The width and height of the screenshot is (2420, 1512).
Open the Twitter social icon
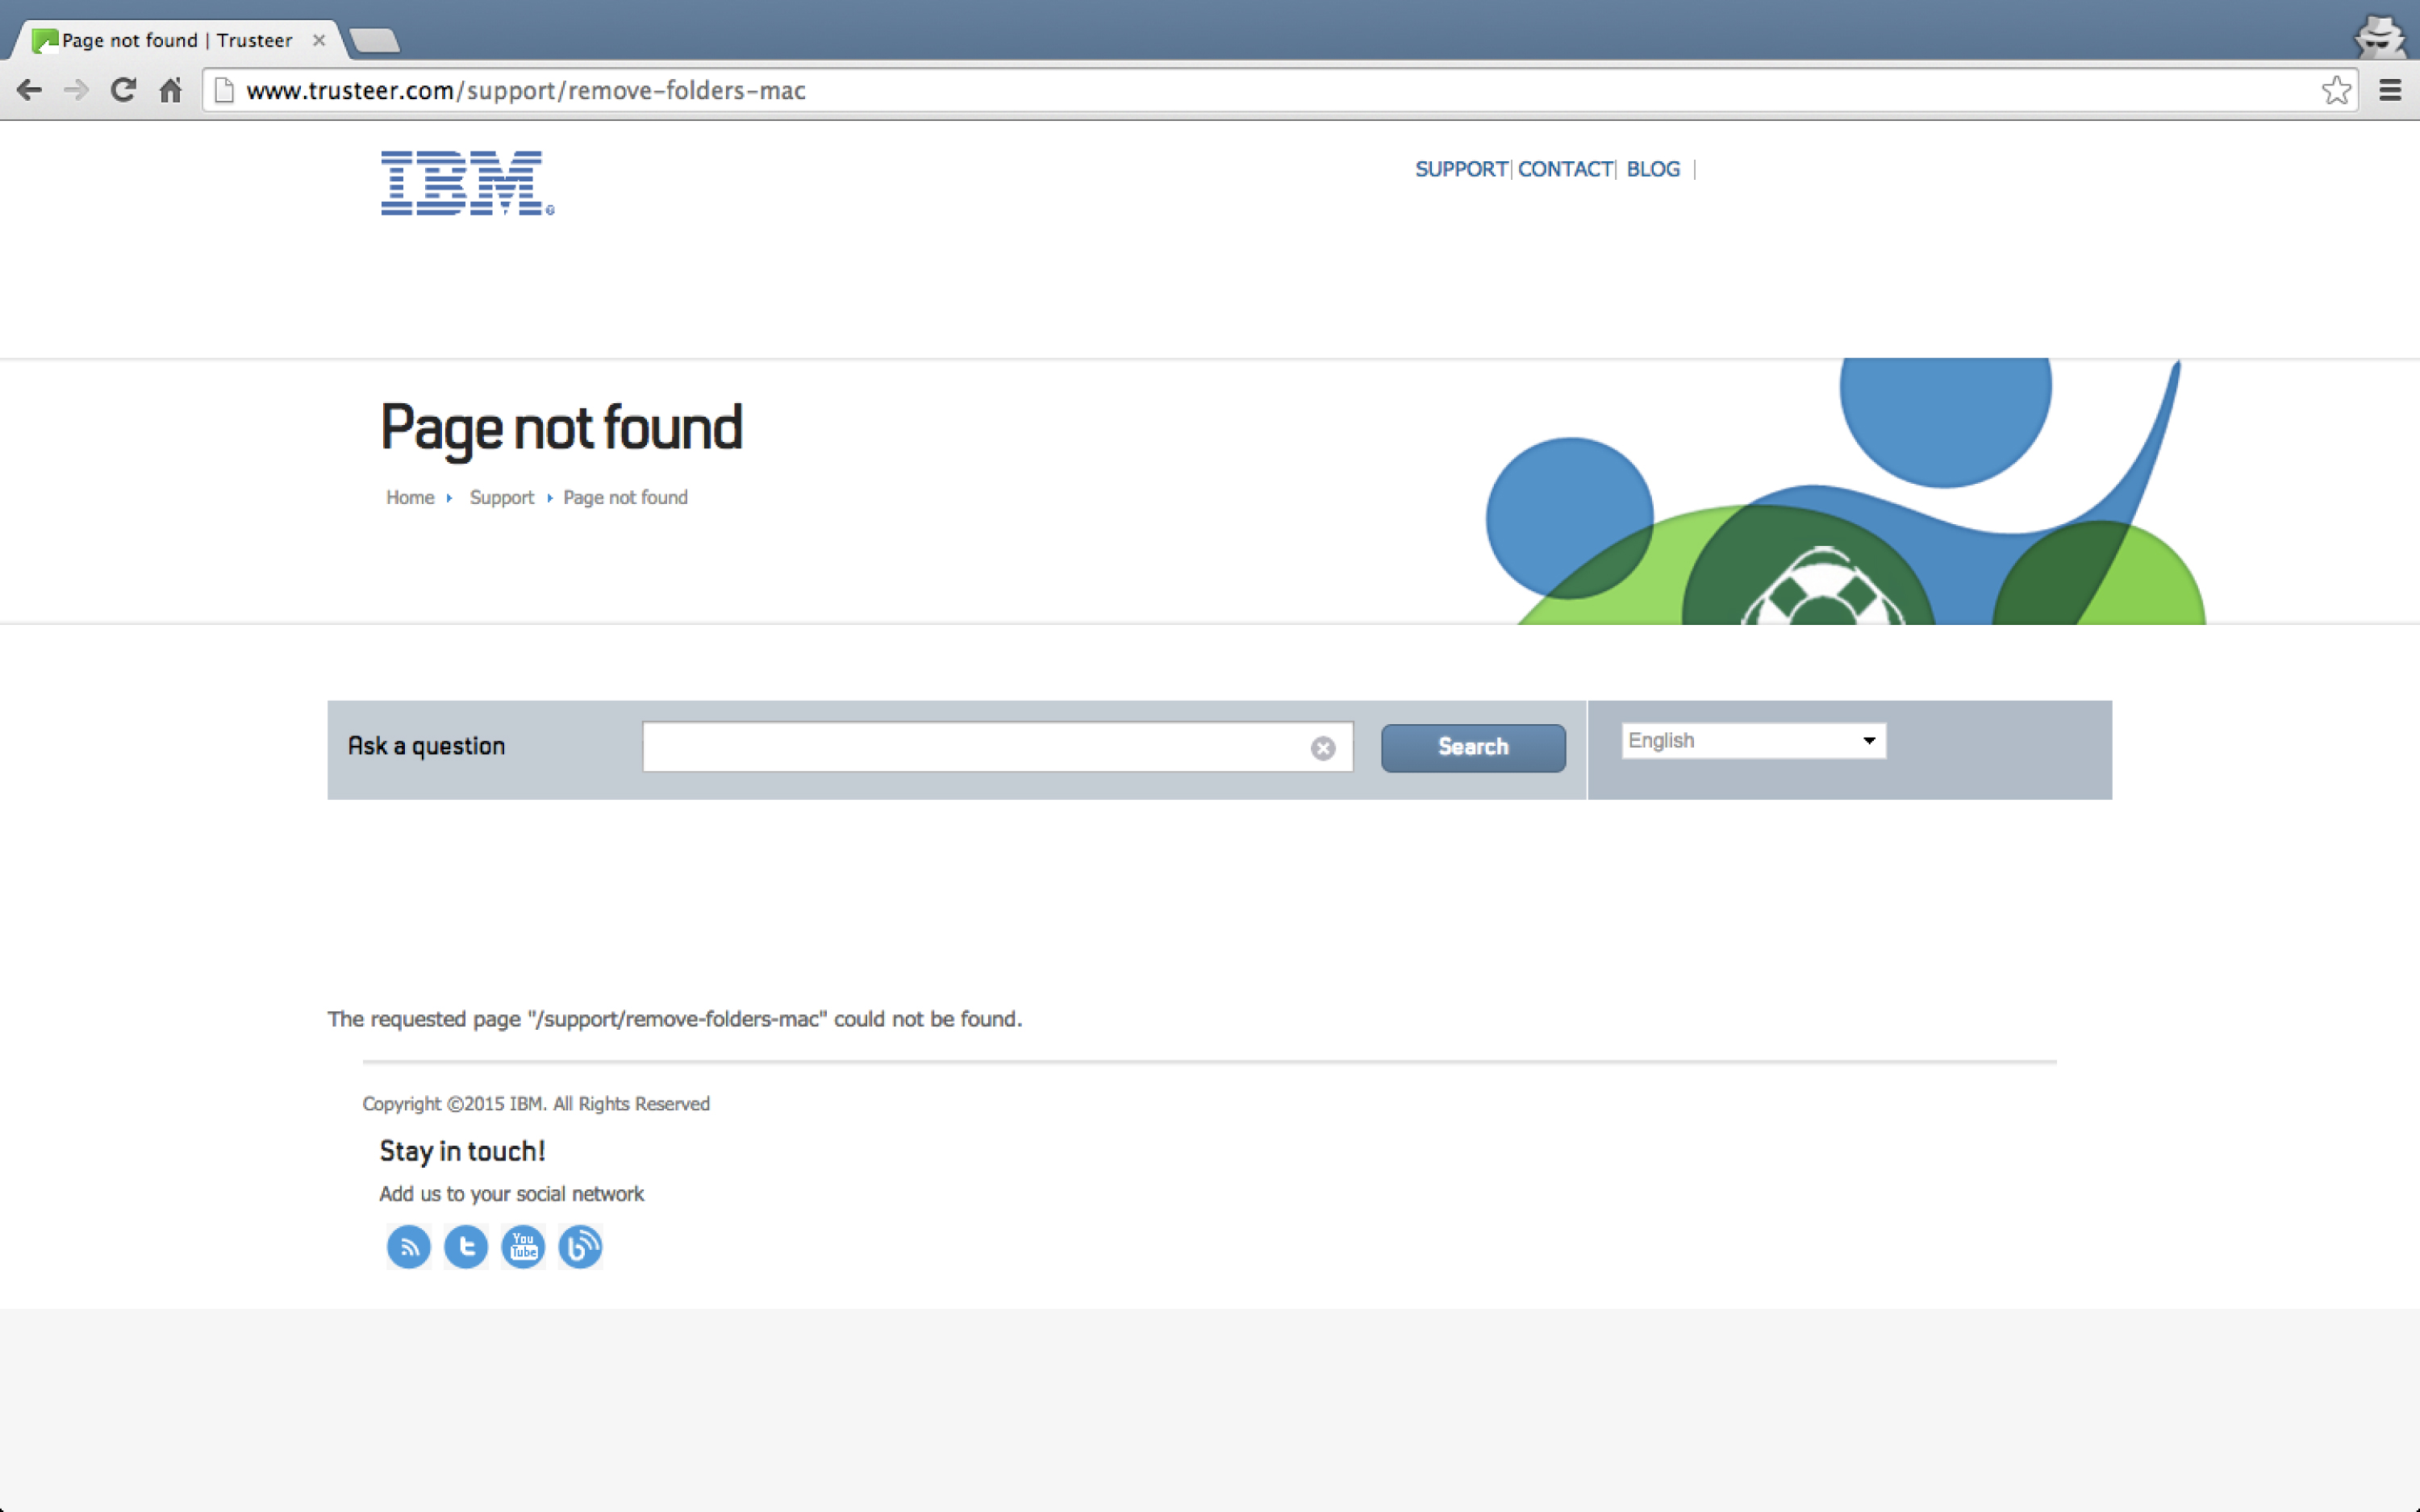click(x=466, y=1246)
